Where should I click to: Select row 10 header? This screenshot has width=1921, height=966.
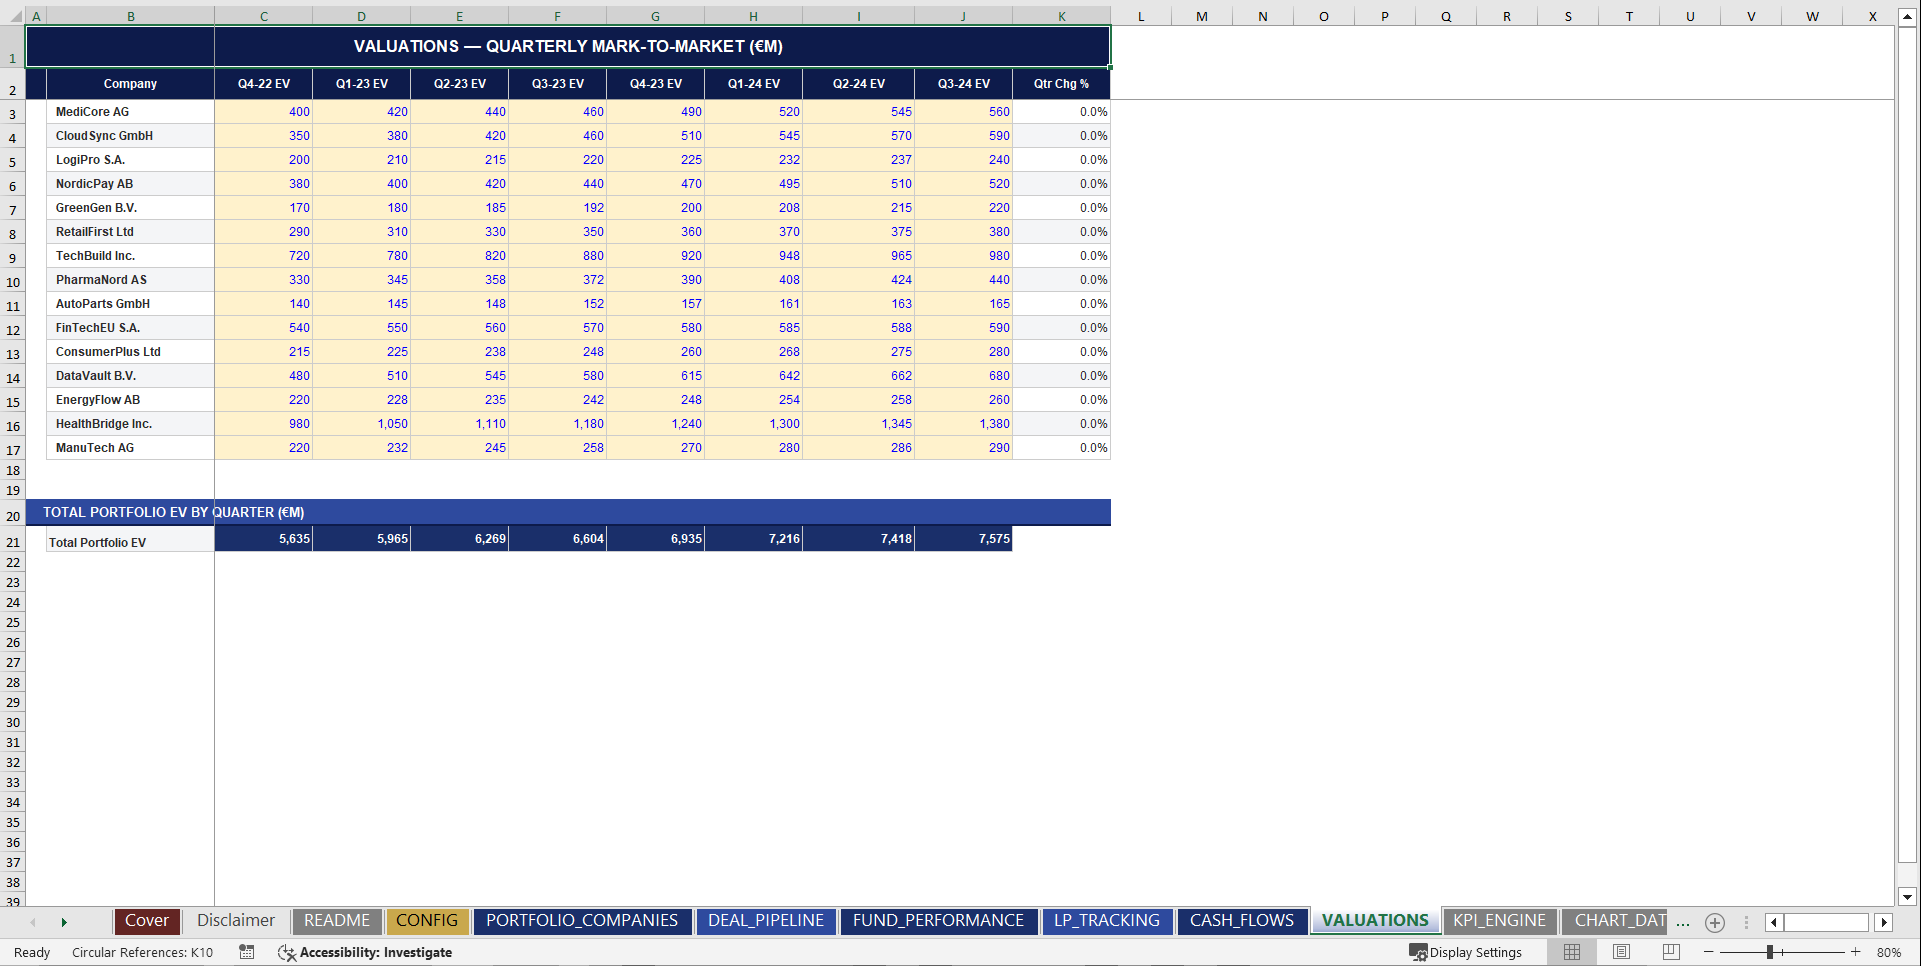pos(13,282)
